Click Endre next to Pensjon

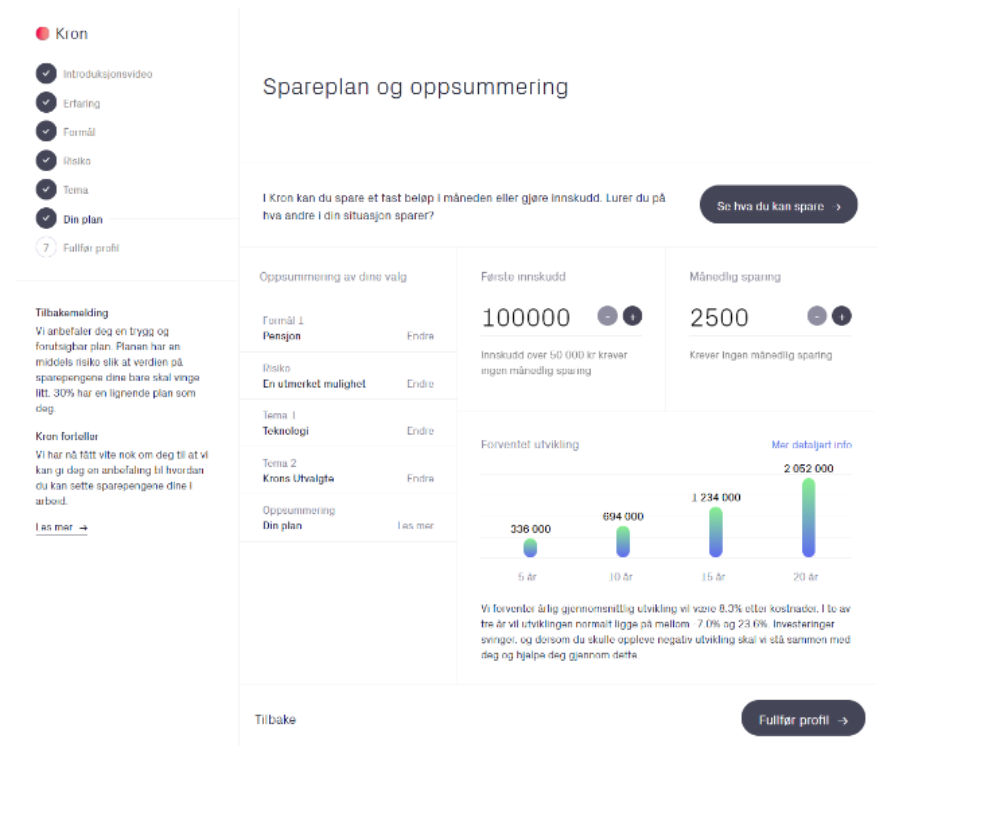click(x=420, y=336)
